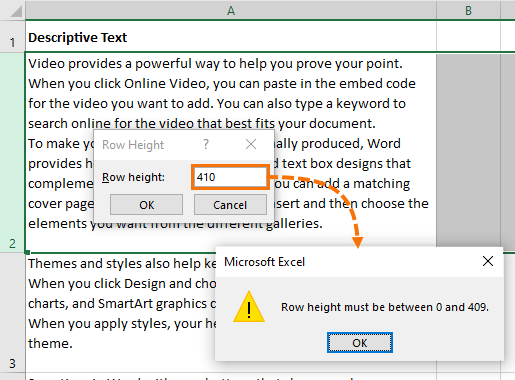This screenshot has height=380, width=515.
Task: Select row 2 header
Action: pos(12,153)
